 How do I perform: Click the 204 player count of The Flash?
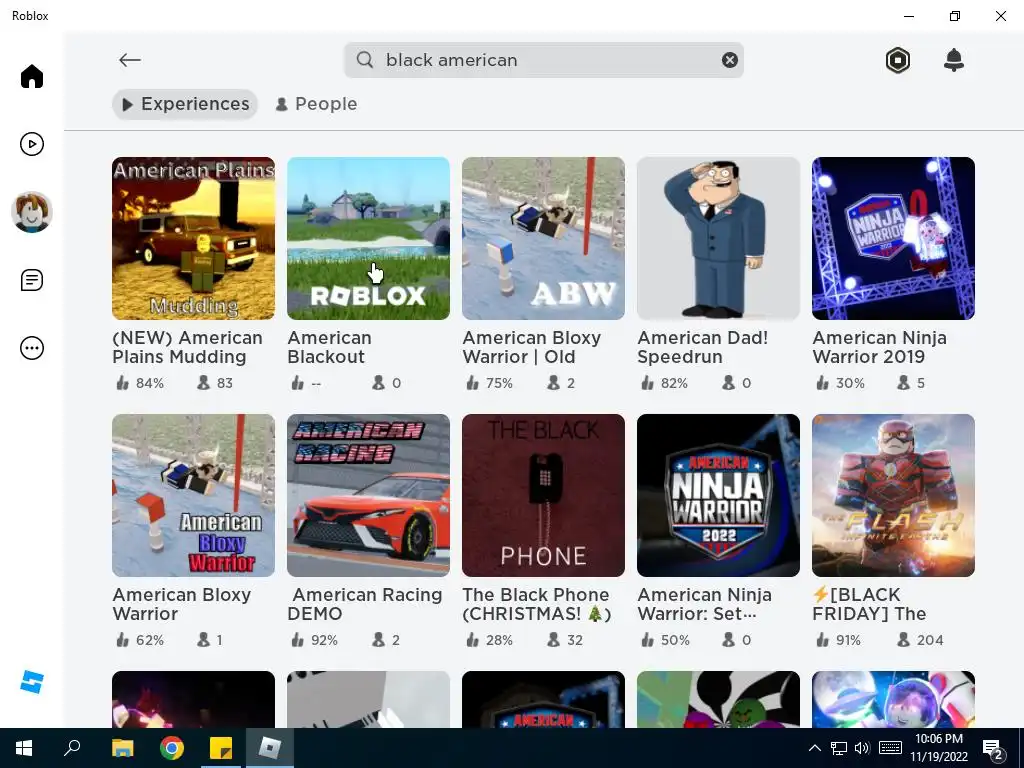point(920,641)
